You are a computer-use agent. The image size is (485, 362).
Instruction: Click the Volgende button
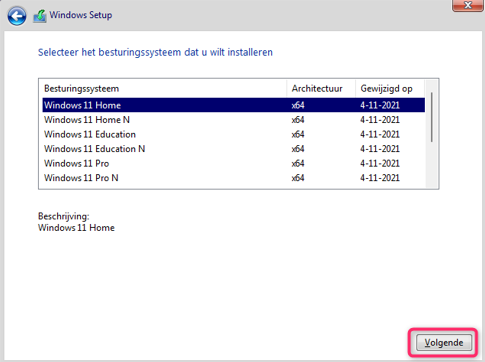(444, 343)
